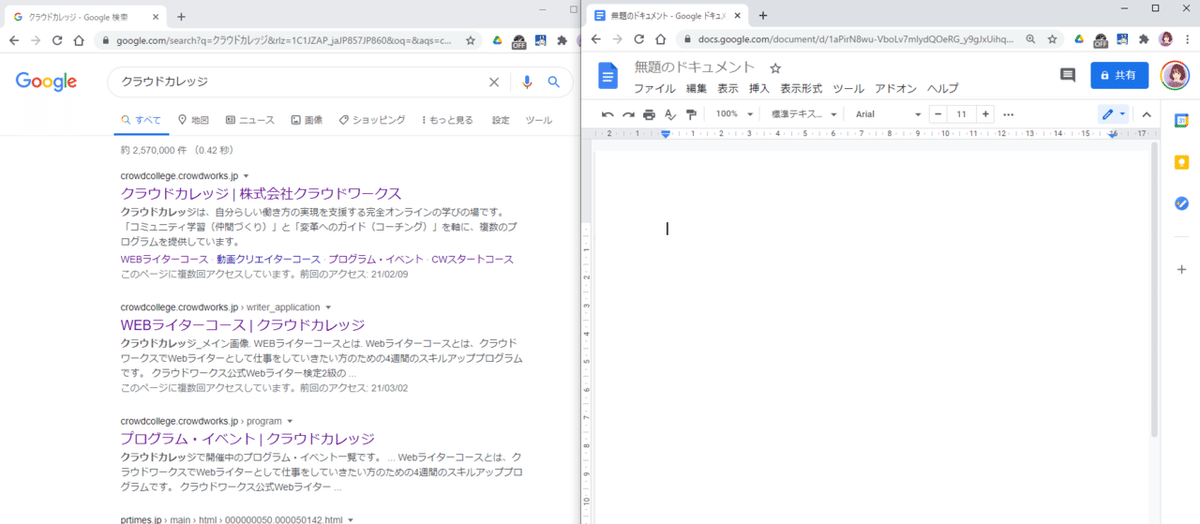
Task: Open Chrome three-dot menu in Docs window
Action: 1188,40
